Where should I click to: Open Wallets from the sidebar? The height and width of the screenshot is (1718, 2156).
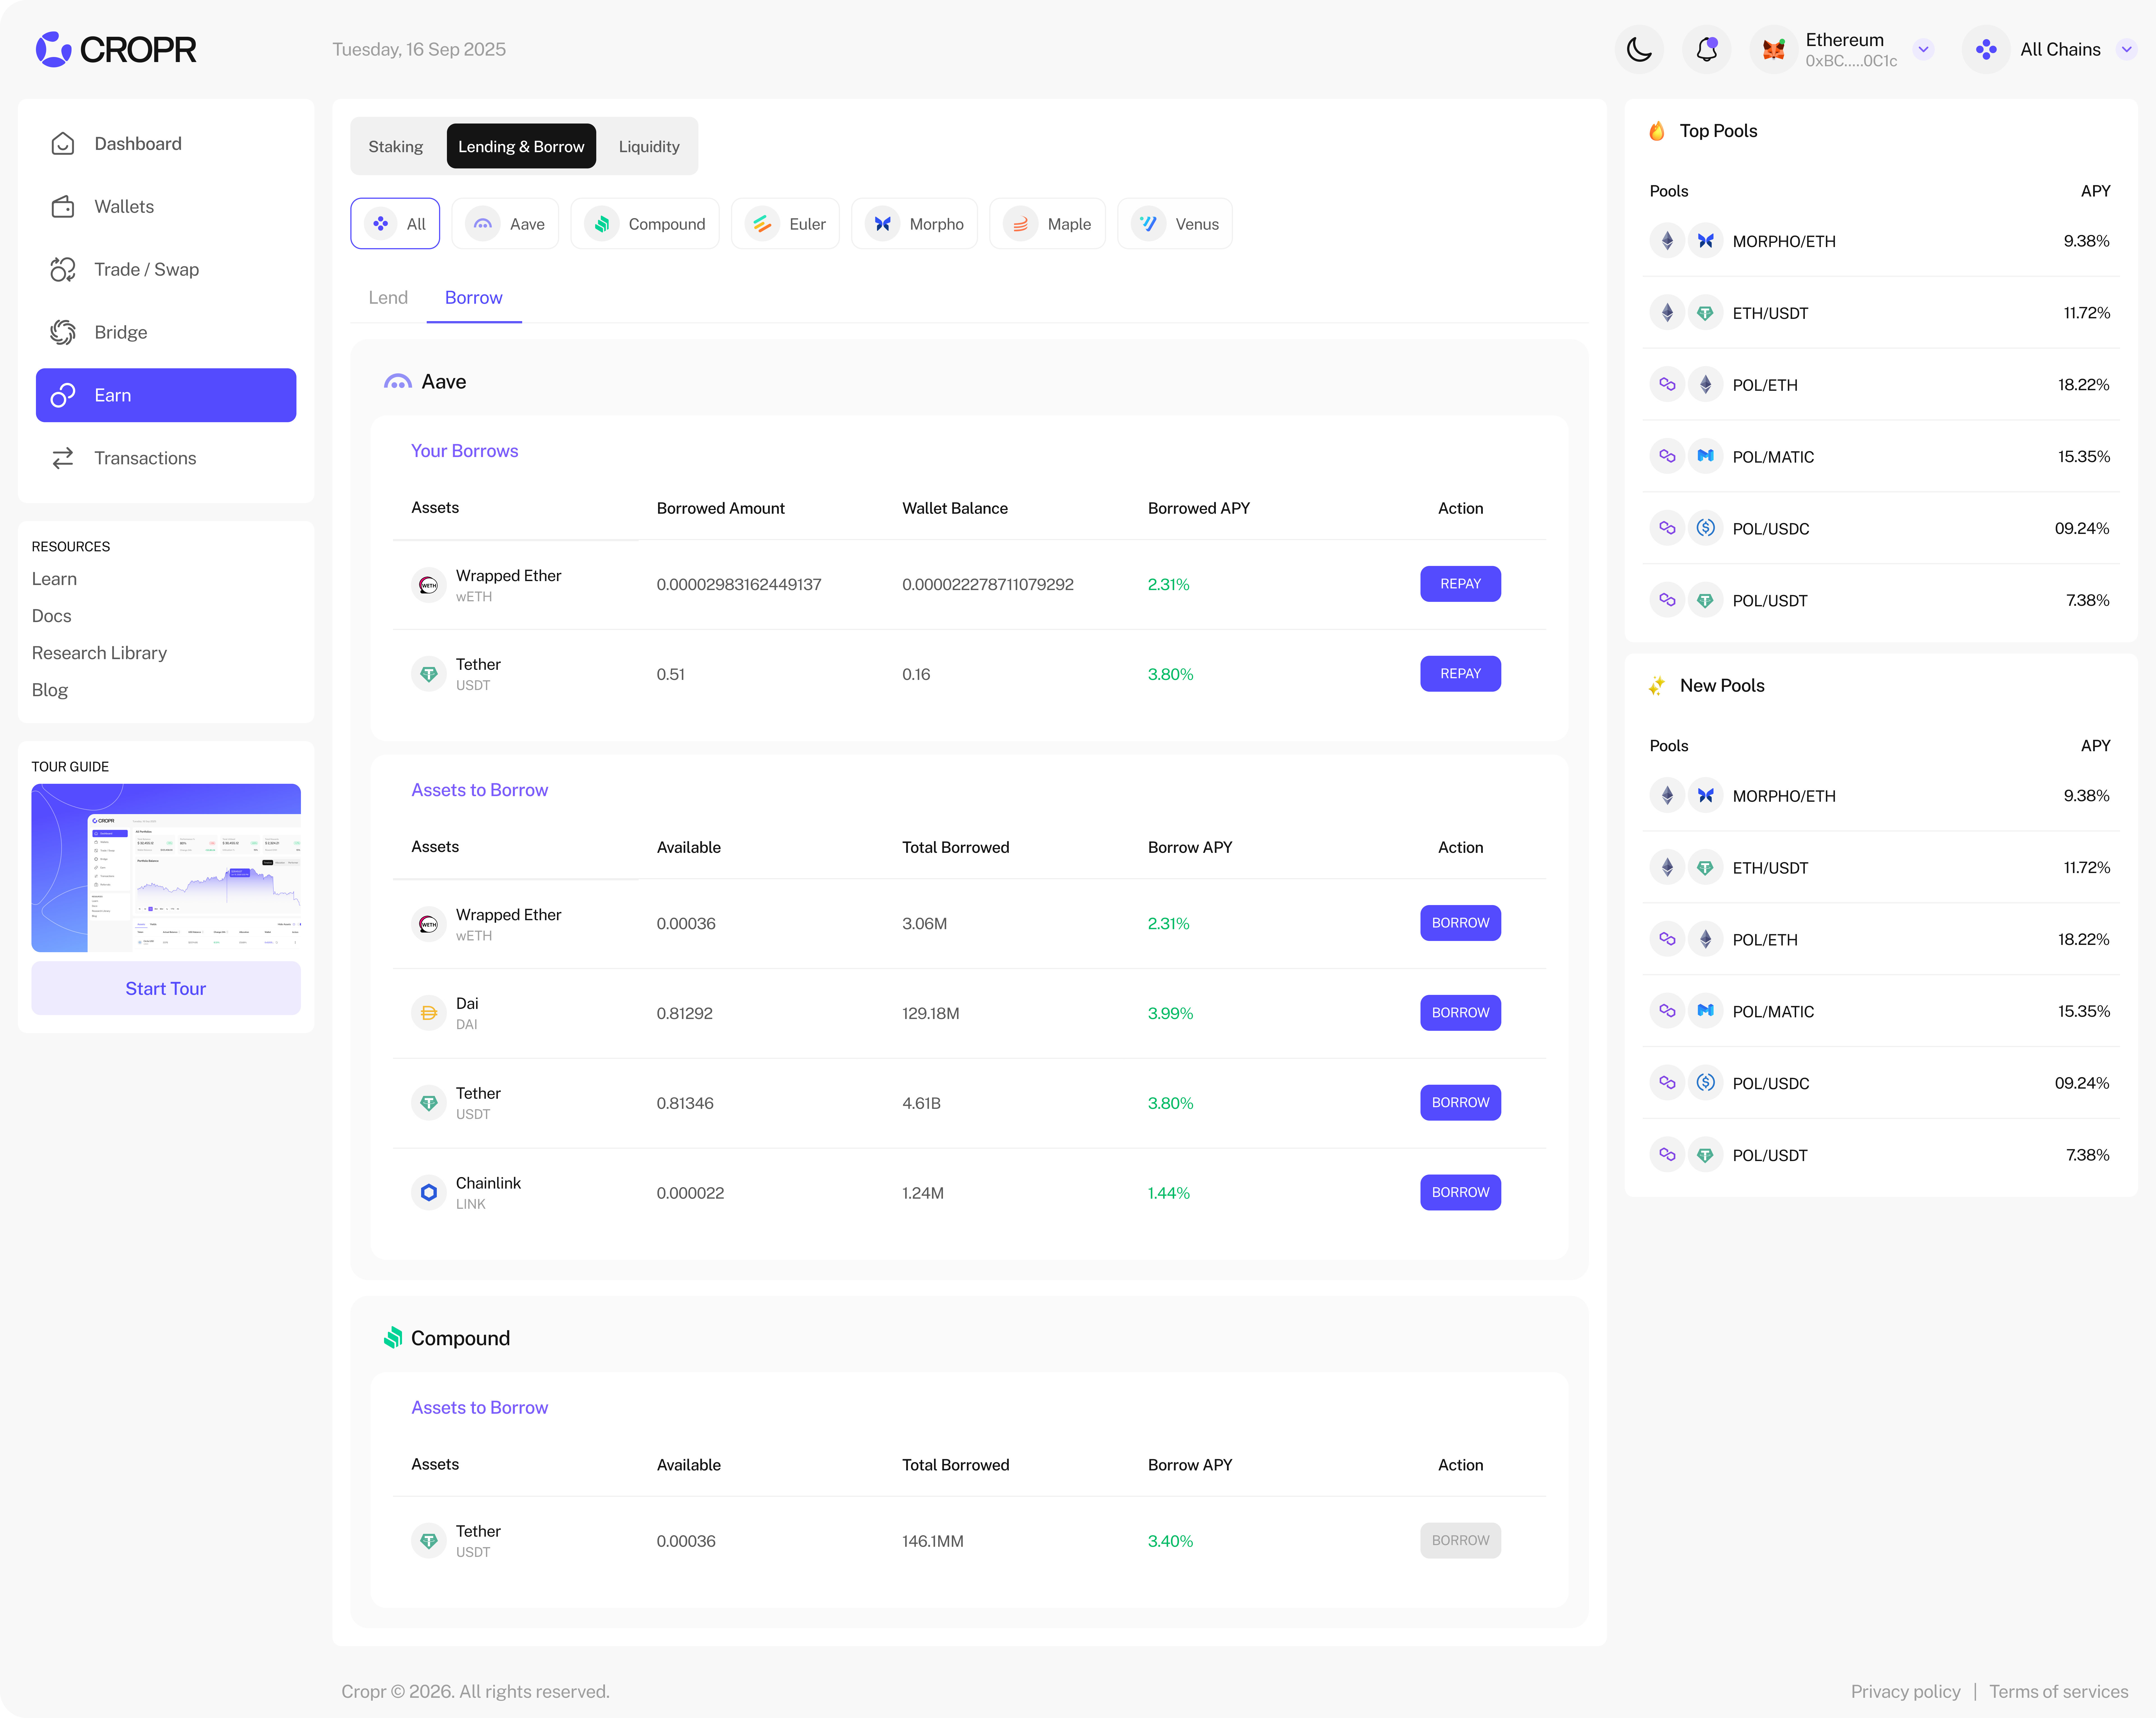point(166,207)
